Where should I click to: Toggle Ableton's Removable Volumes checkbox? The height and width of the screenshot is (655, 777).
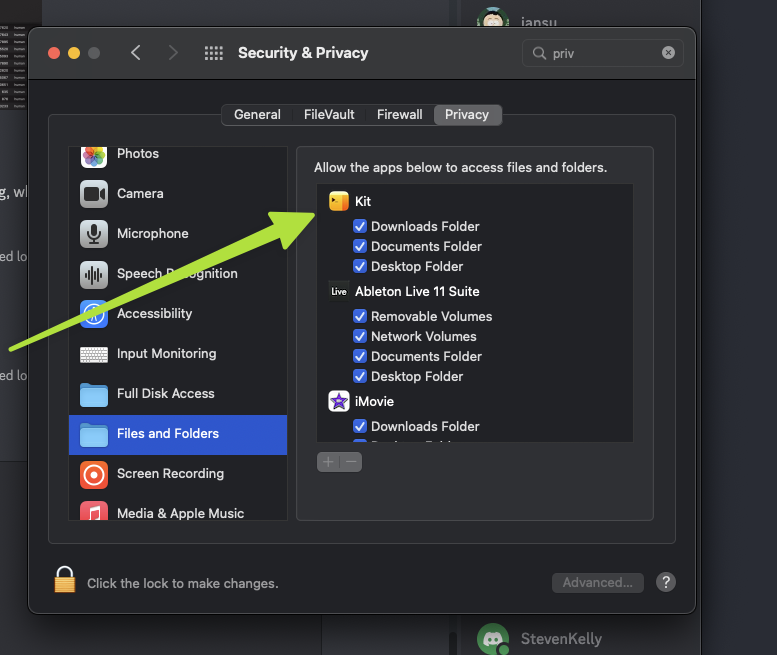pos(360,316)
